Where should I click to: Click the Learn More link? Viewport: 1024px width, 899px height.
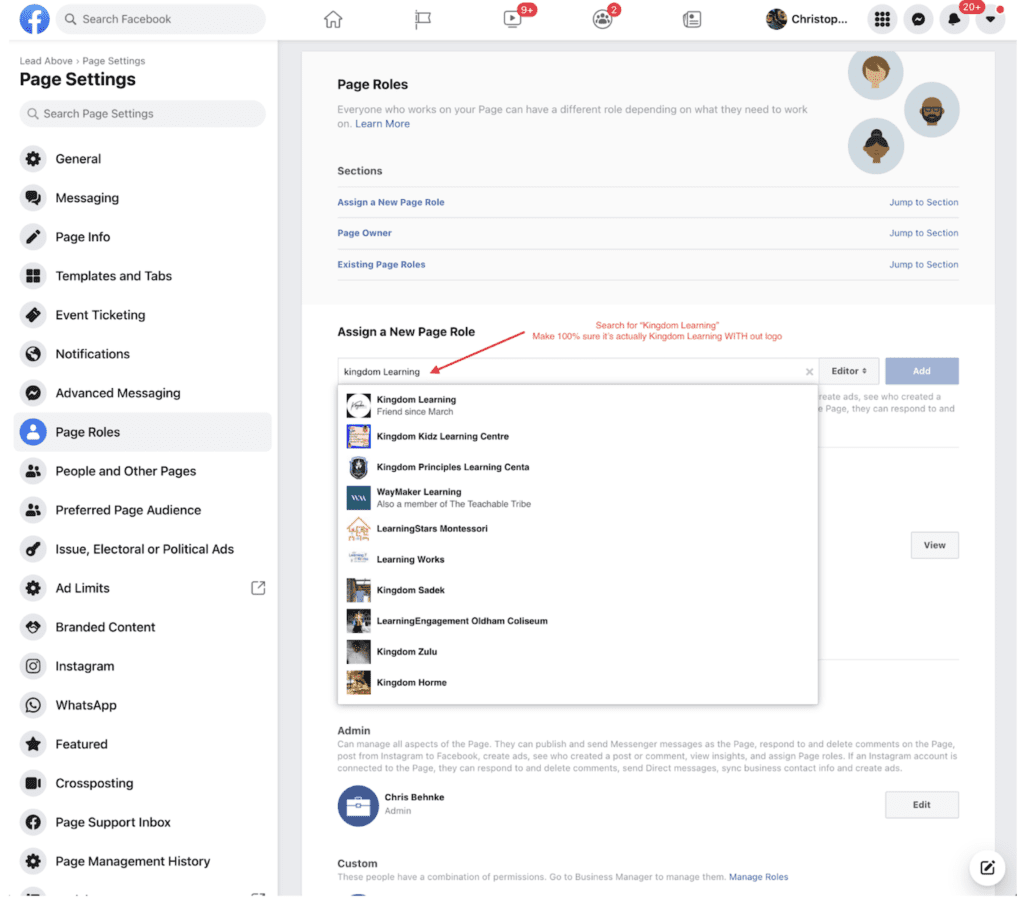click(382, 124)
